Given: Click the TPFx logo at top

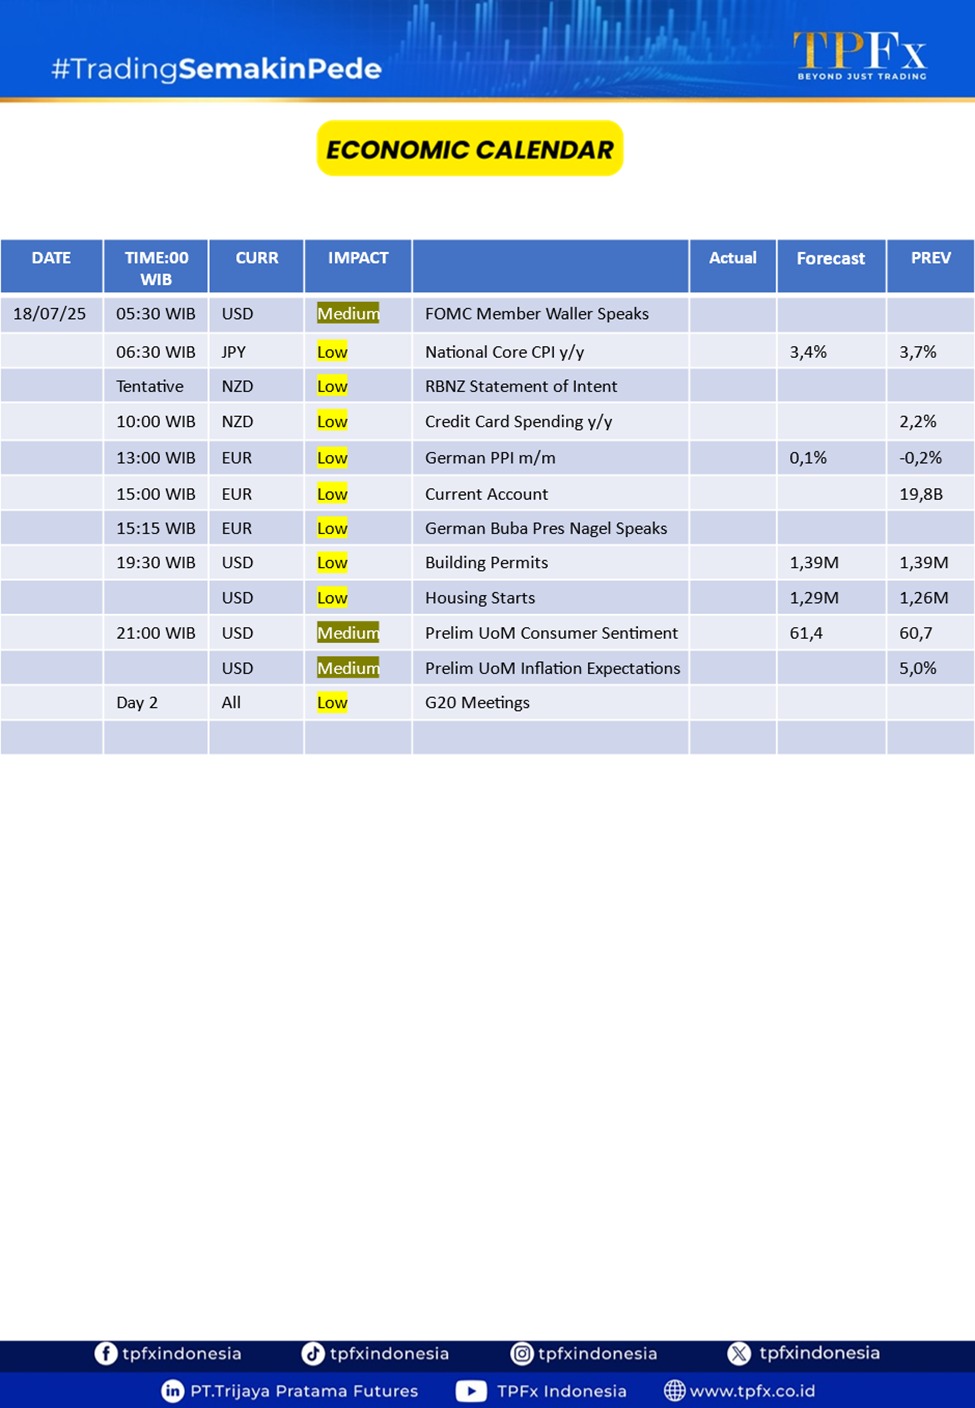Looking at the screenshot, I should [860, 54].
